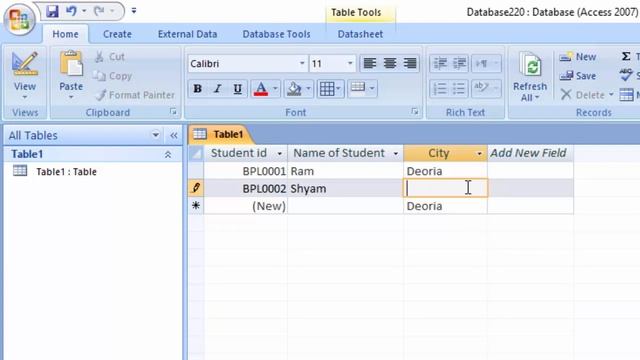Viewport: 640px width, 360px height.
Task: Click the More records icon
Action: (626, 95)
